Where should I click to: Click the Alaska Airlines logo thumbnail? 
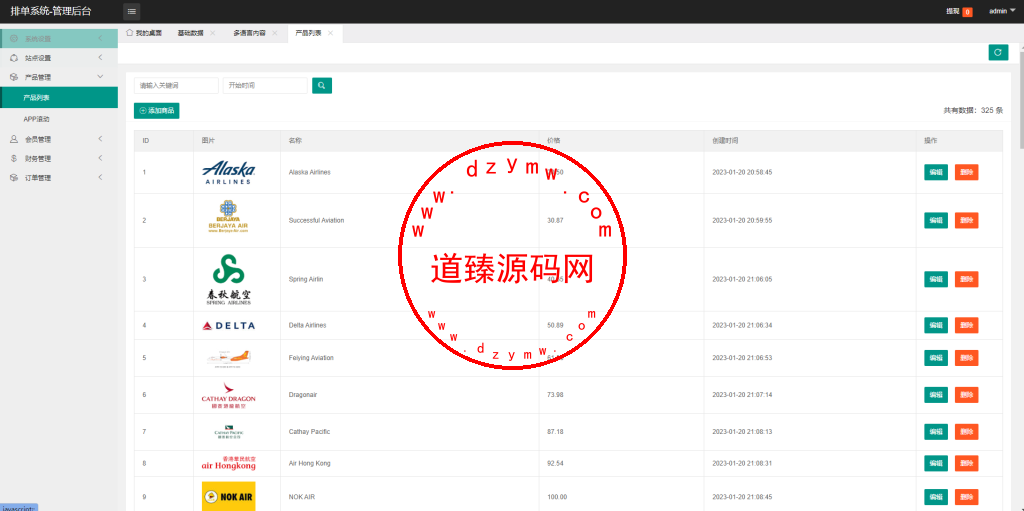coord(229,173)
